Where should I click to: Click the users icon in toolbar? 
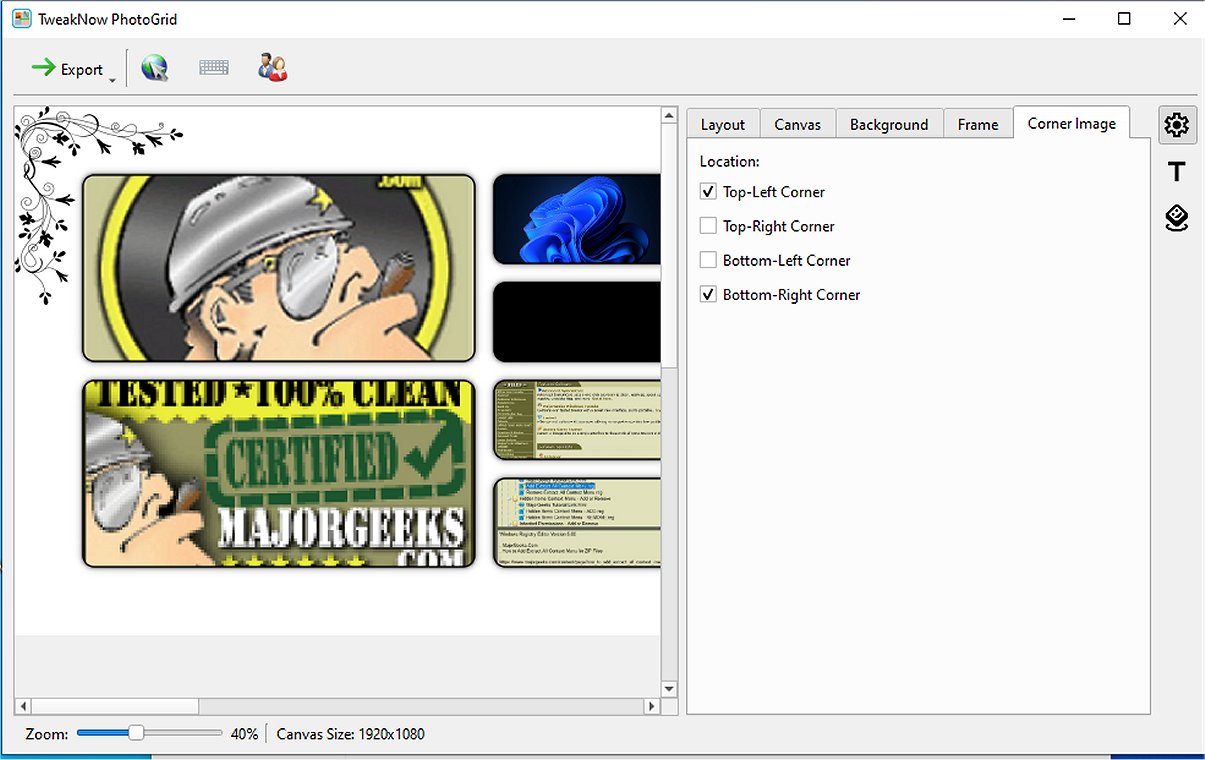(x=272, y=68)
